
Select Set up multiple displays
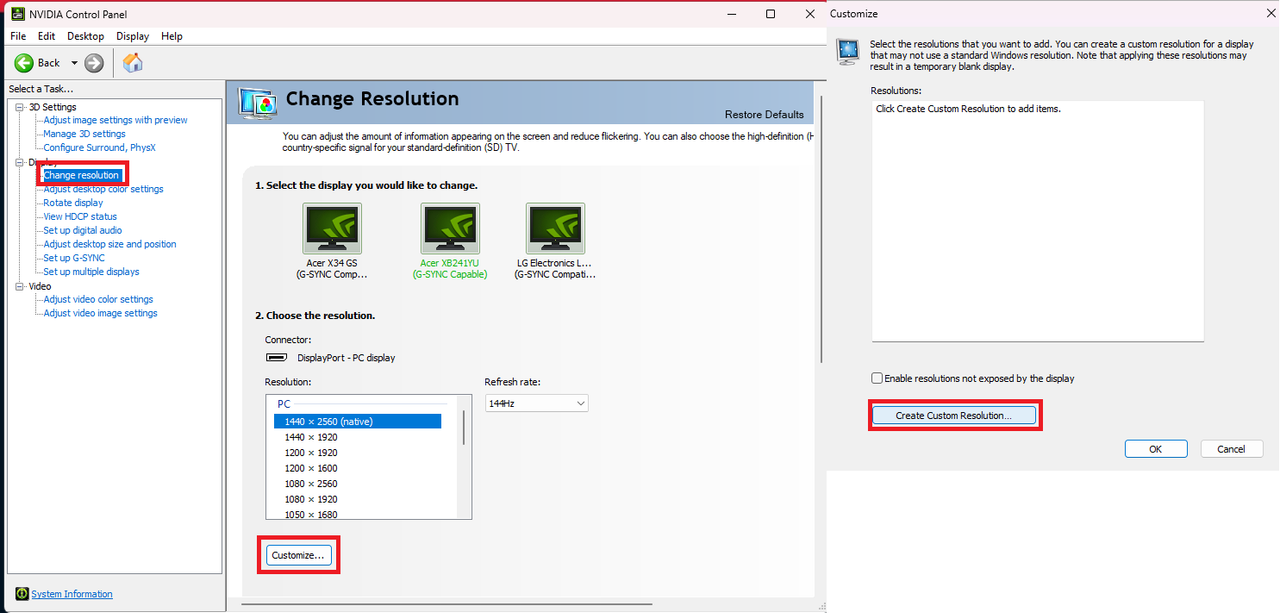91,272
